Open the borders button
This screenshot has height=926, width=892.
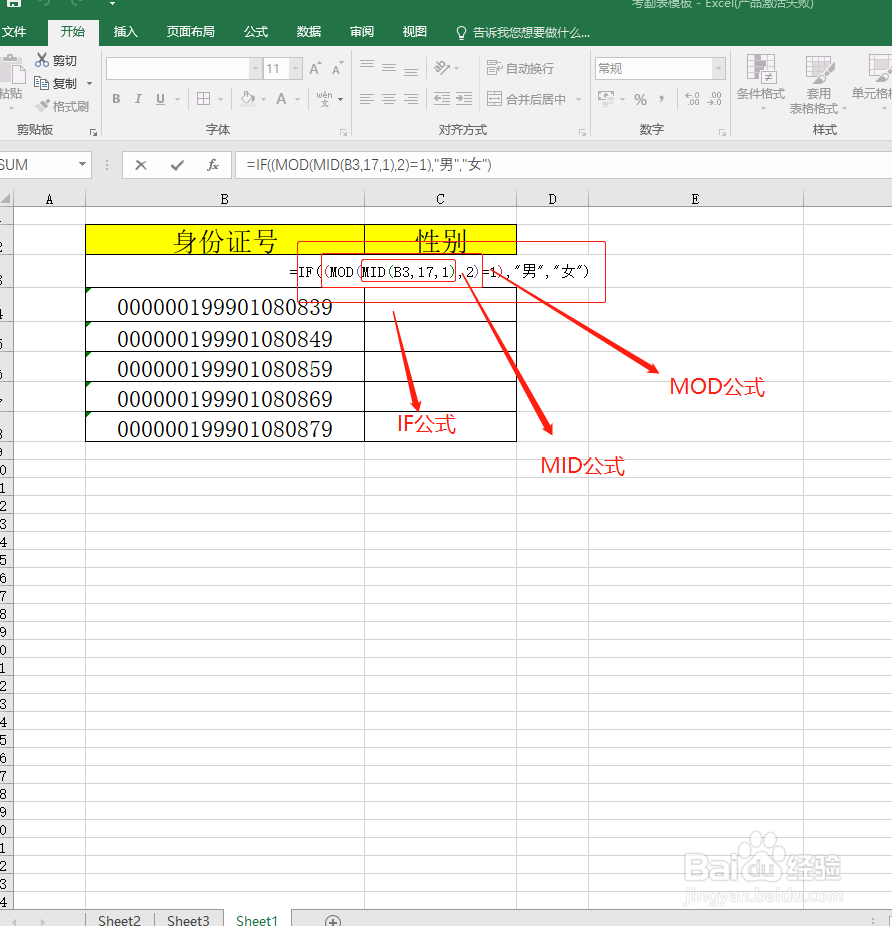pos(203,99)
